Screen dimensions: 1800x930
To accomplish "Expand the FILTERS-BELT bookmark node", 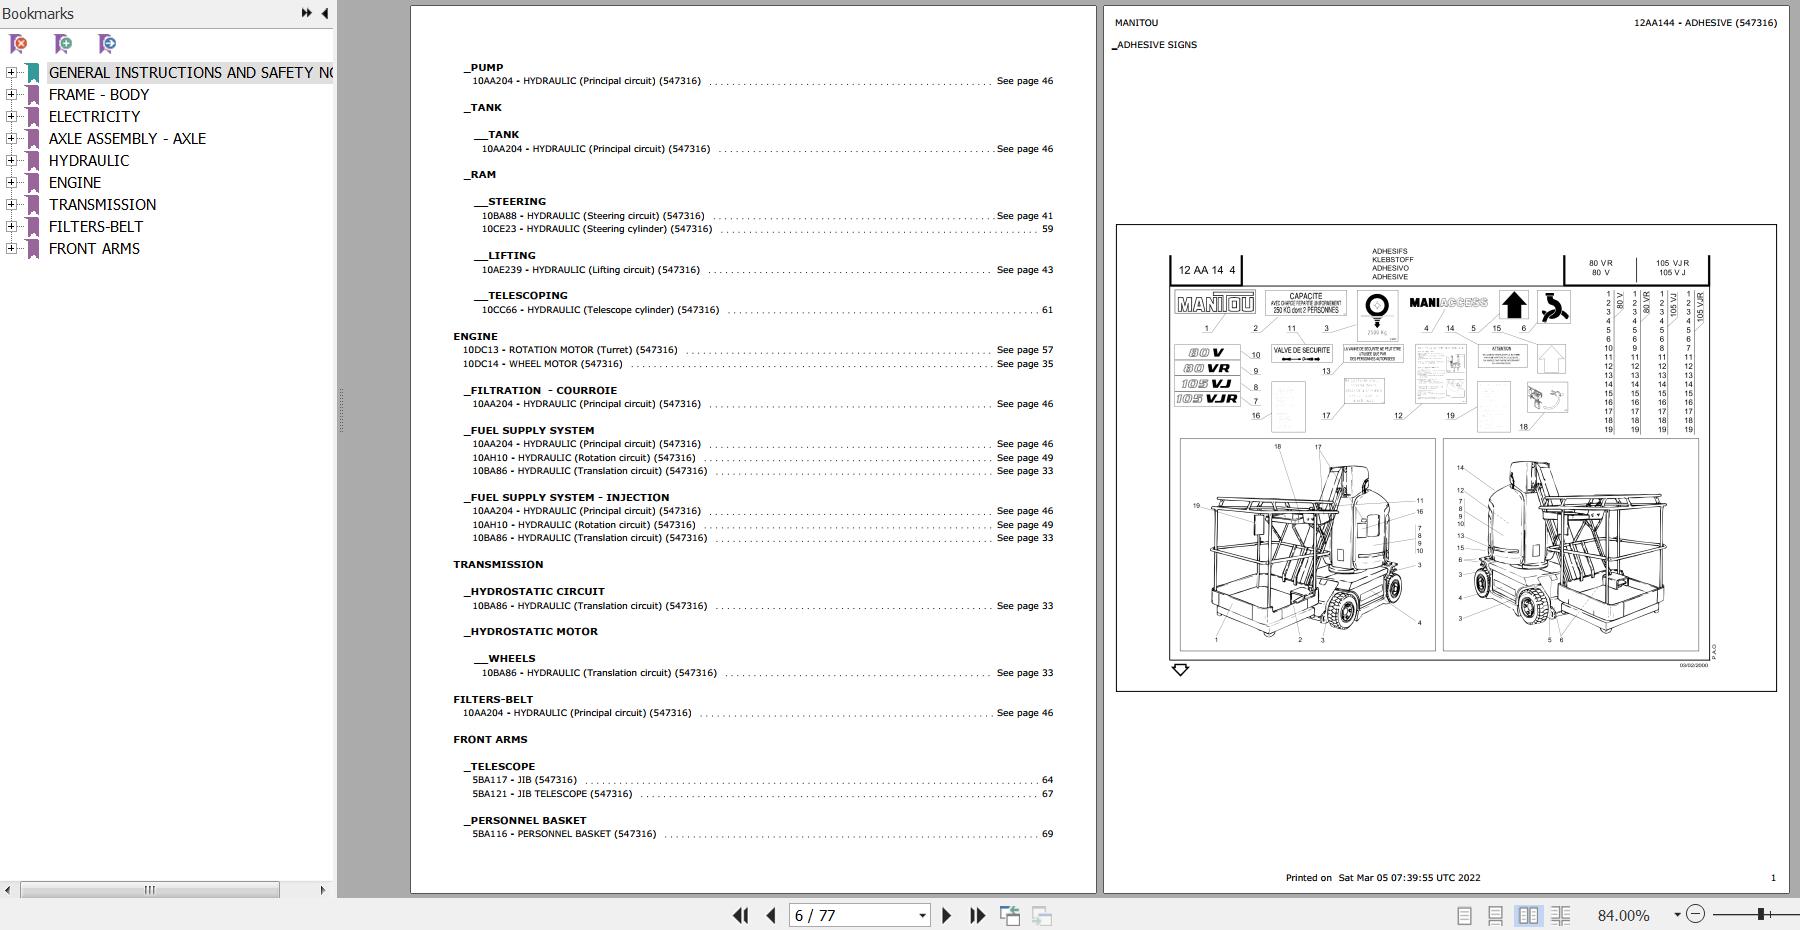I will (11, 226).
